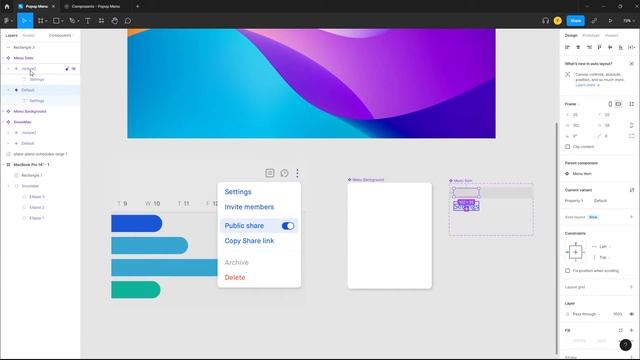Add auto layout with plus button
This screenshot has height=360, width=640.
(631, 217)
